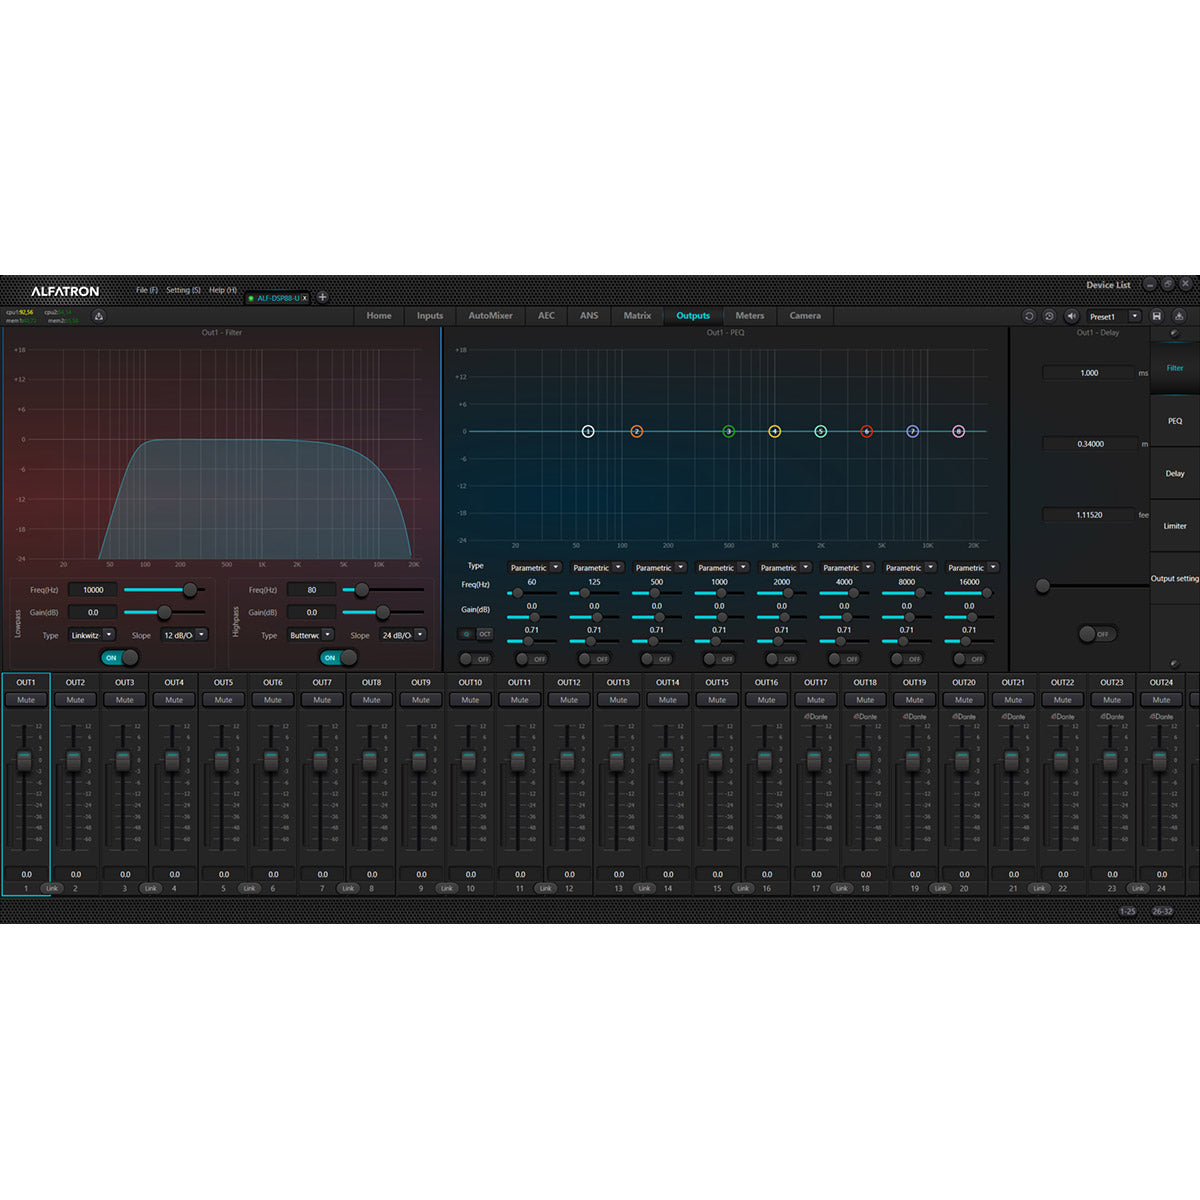
Task: Click the reset/undo circular arrow icon
Action: pyautogui.click(x=1029, y=316)
